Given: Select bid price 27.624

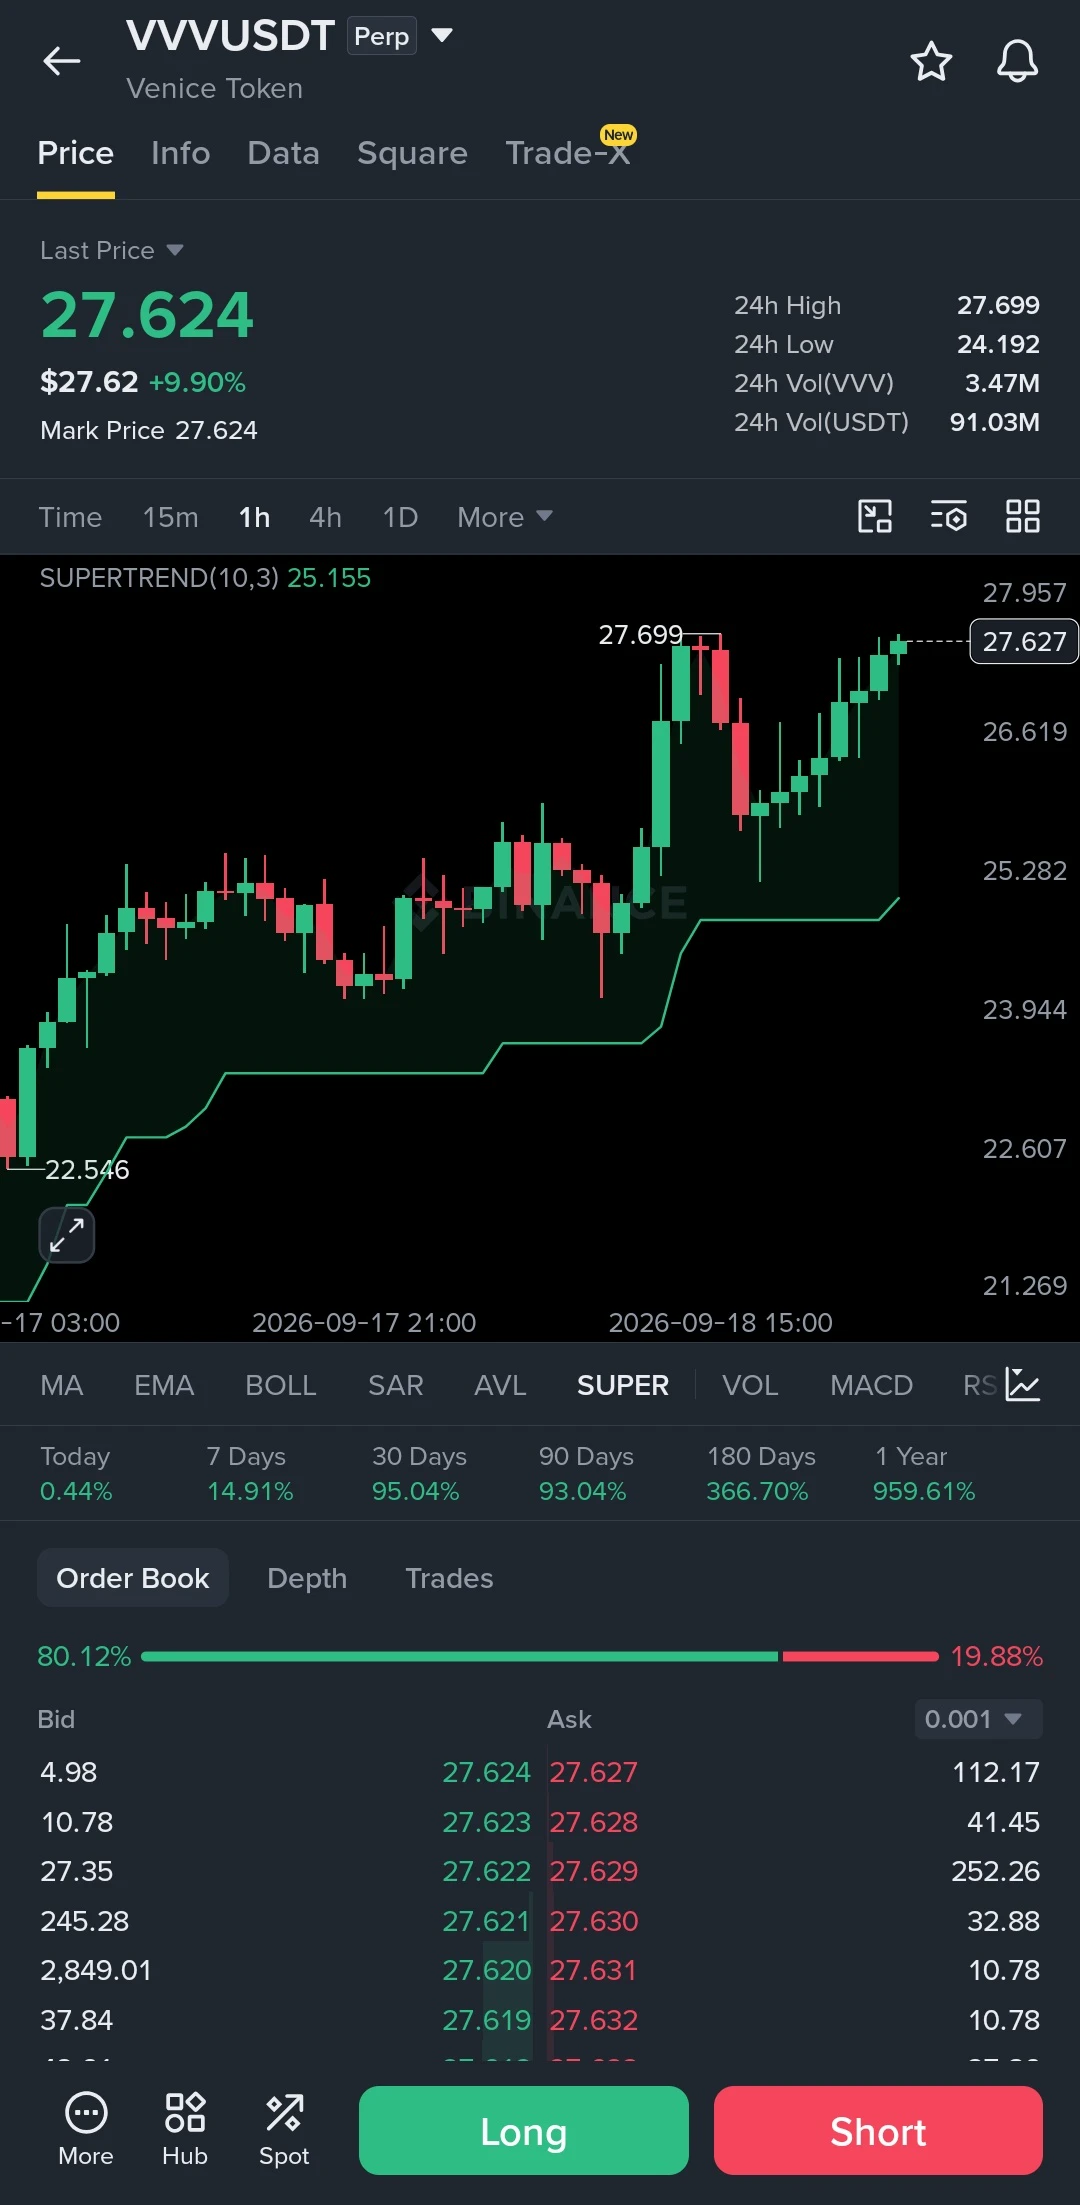Looking at the screenshot, I should click(486, 1772).
